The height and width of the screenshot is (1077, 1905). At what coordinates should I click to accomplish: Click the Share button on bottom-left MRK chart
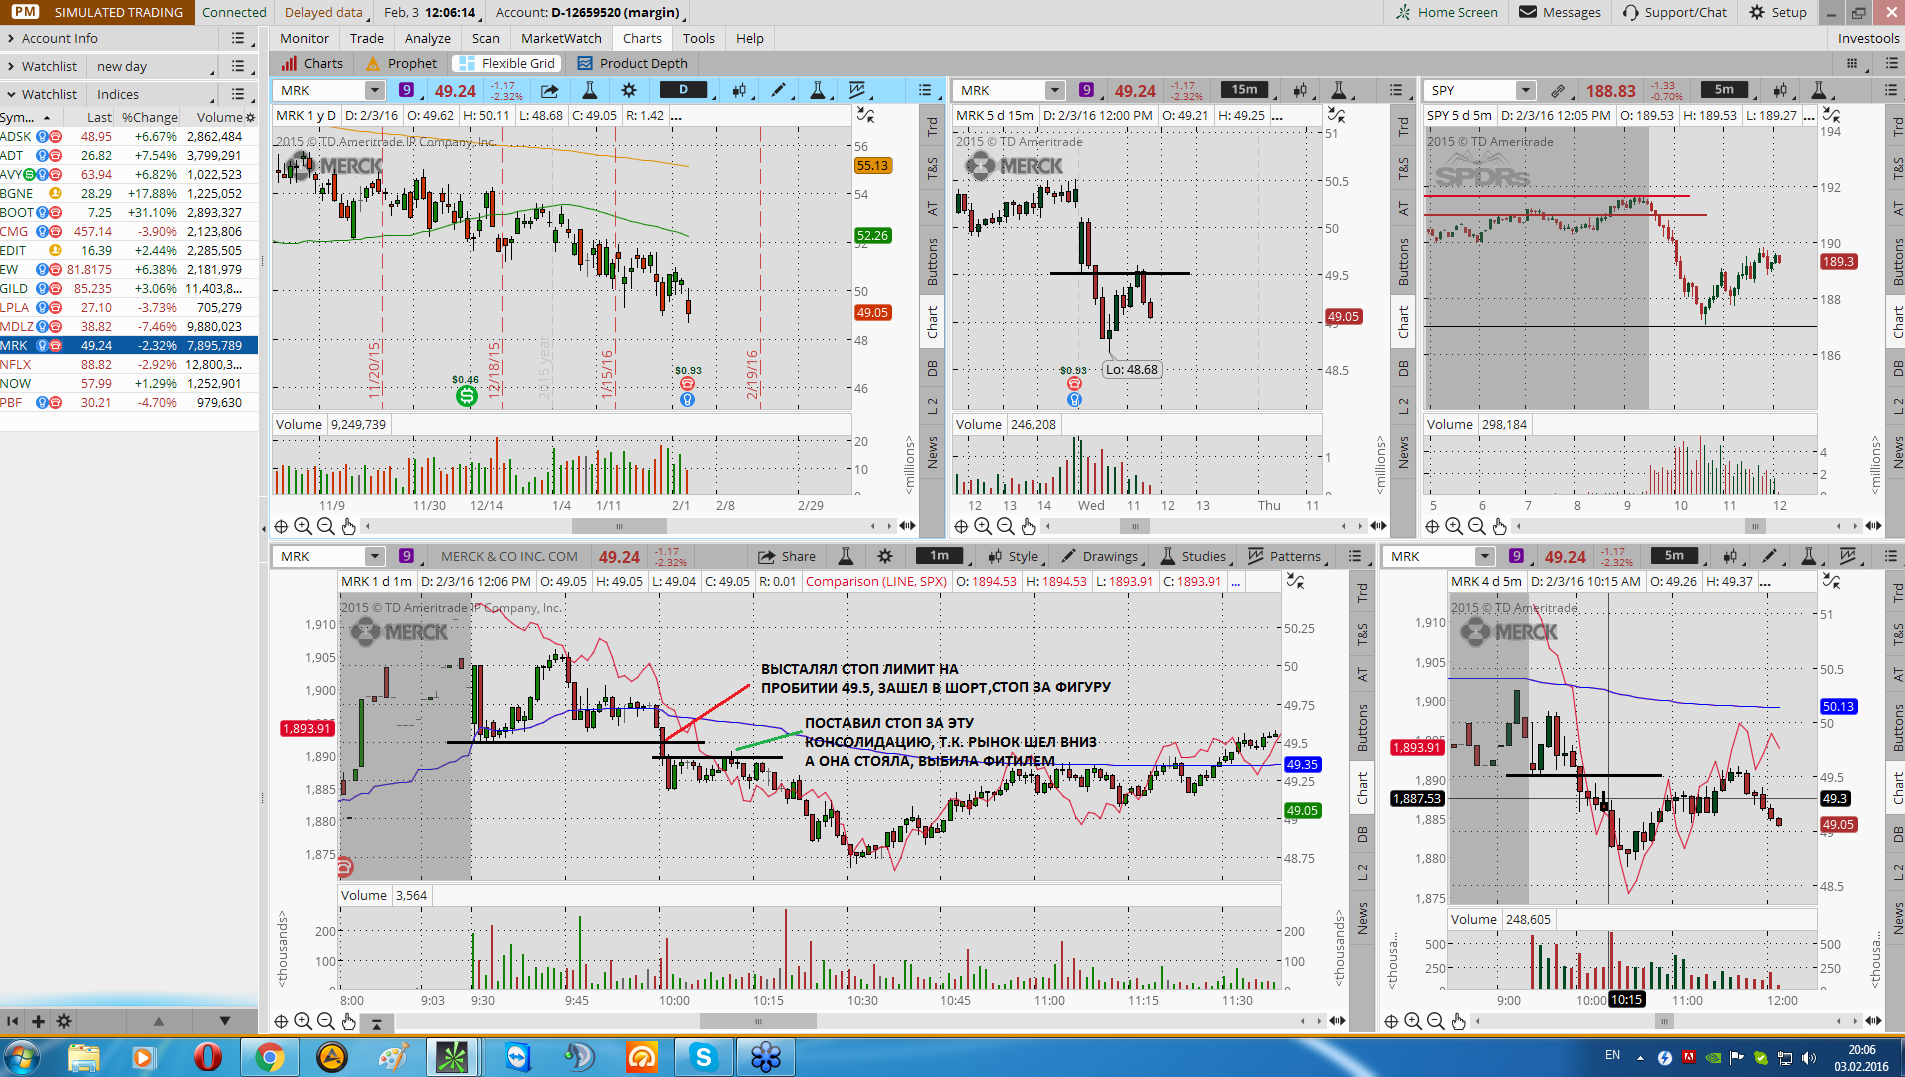(x=787, y=556)
